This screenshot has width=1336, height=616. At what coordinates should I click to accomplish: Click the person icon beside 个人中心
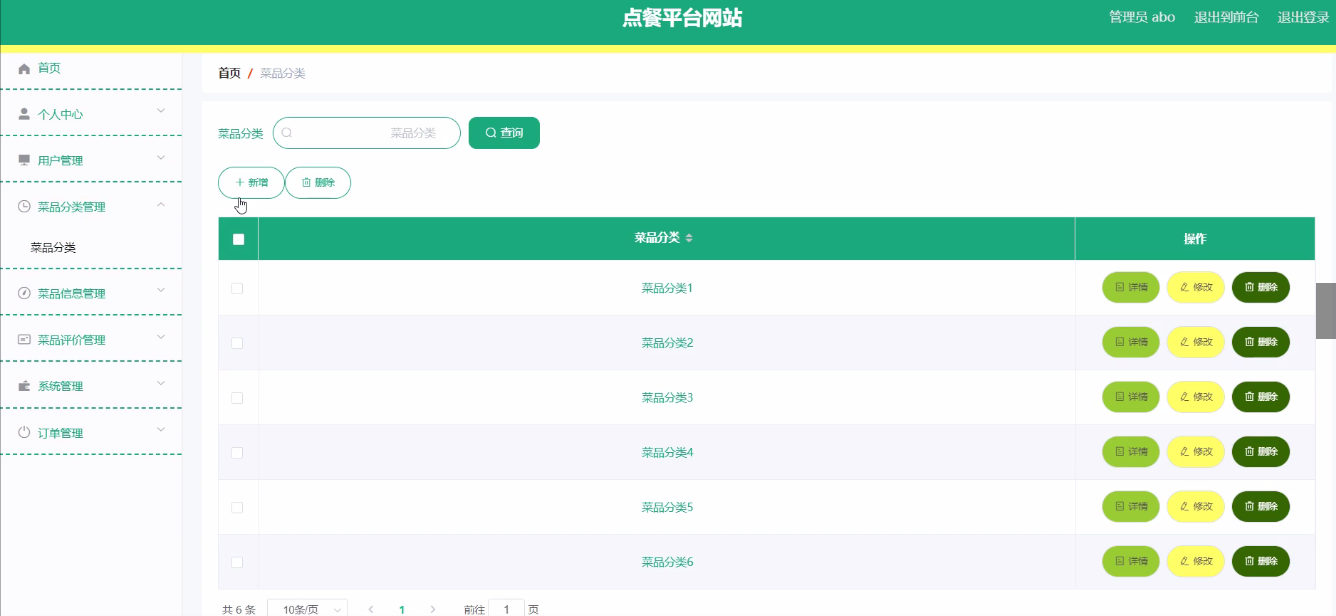24,114
